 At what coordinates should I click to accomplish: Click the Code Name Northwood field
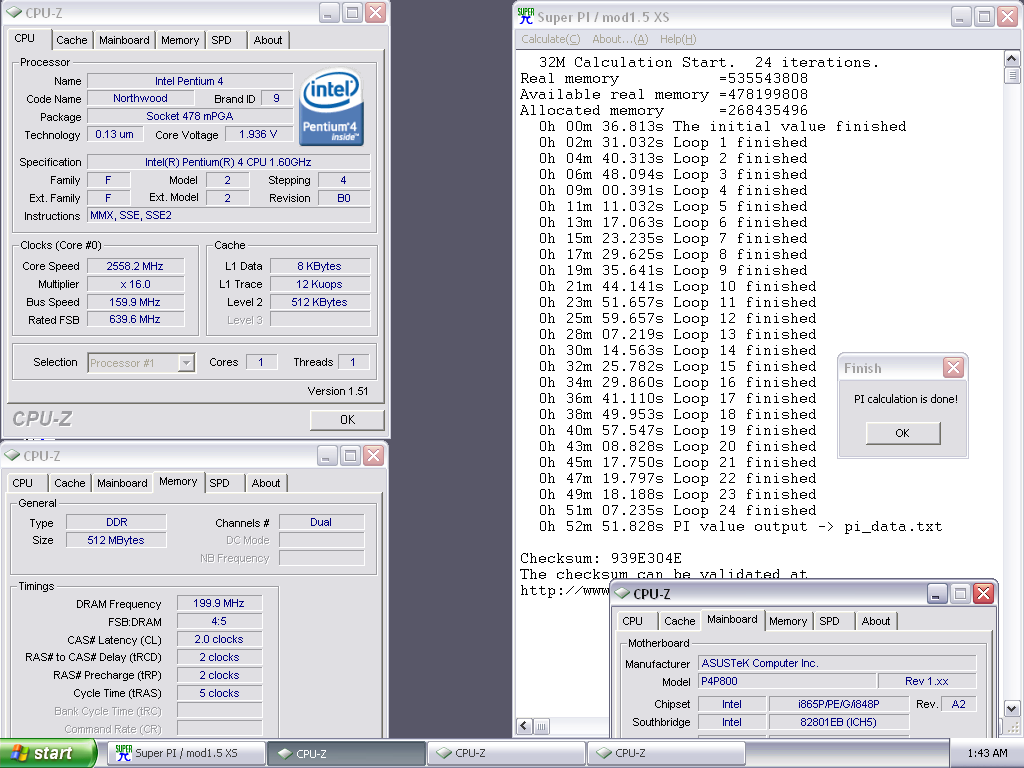click(x=140, y=99)
